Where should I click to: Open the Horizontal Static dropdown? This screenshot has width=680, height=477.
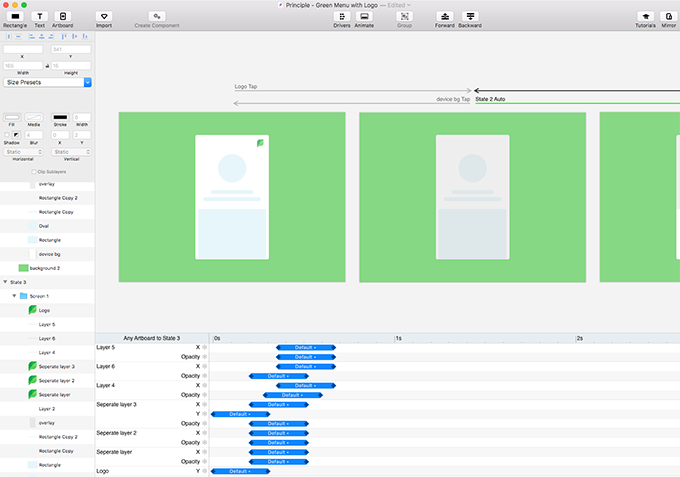tap(24, 152)
